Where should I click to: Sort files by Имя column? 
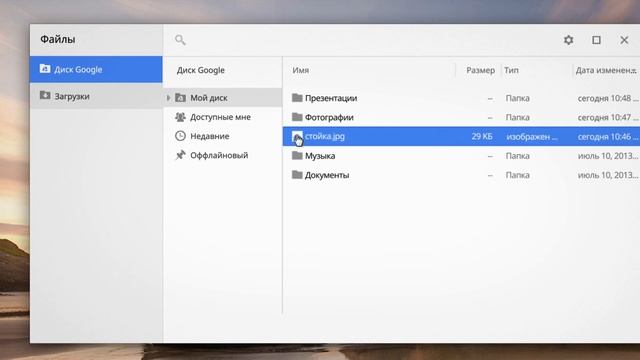coord(300,70)
